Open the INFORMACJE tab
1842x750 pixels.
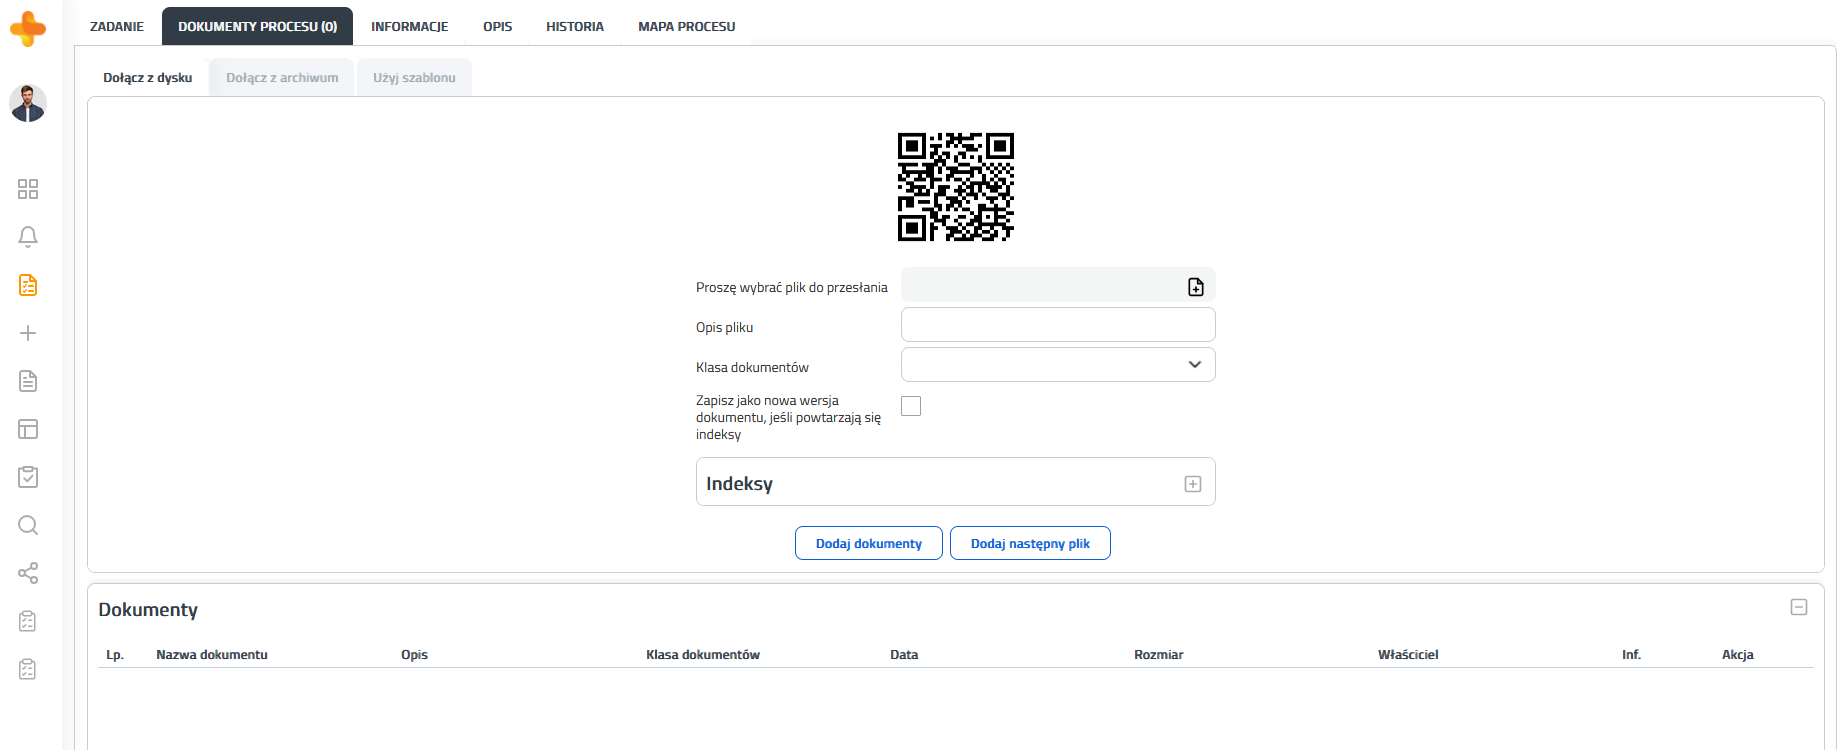coord(410,27)
